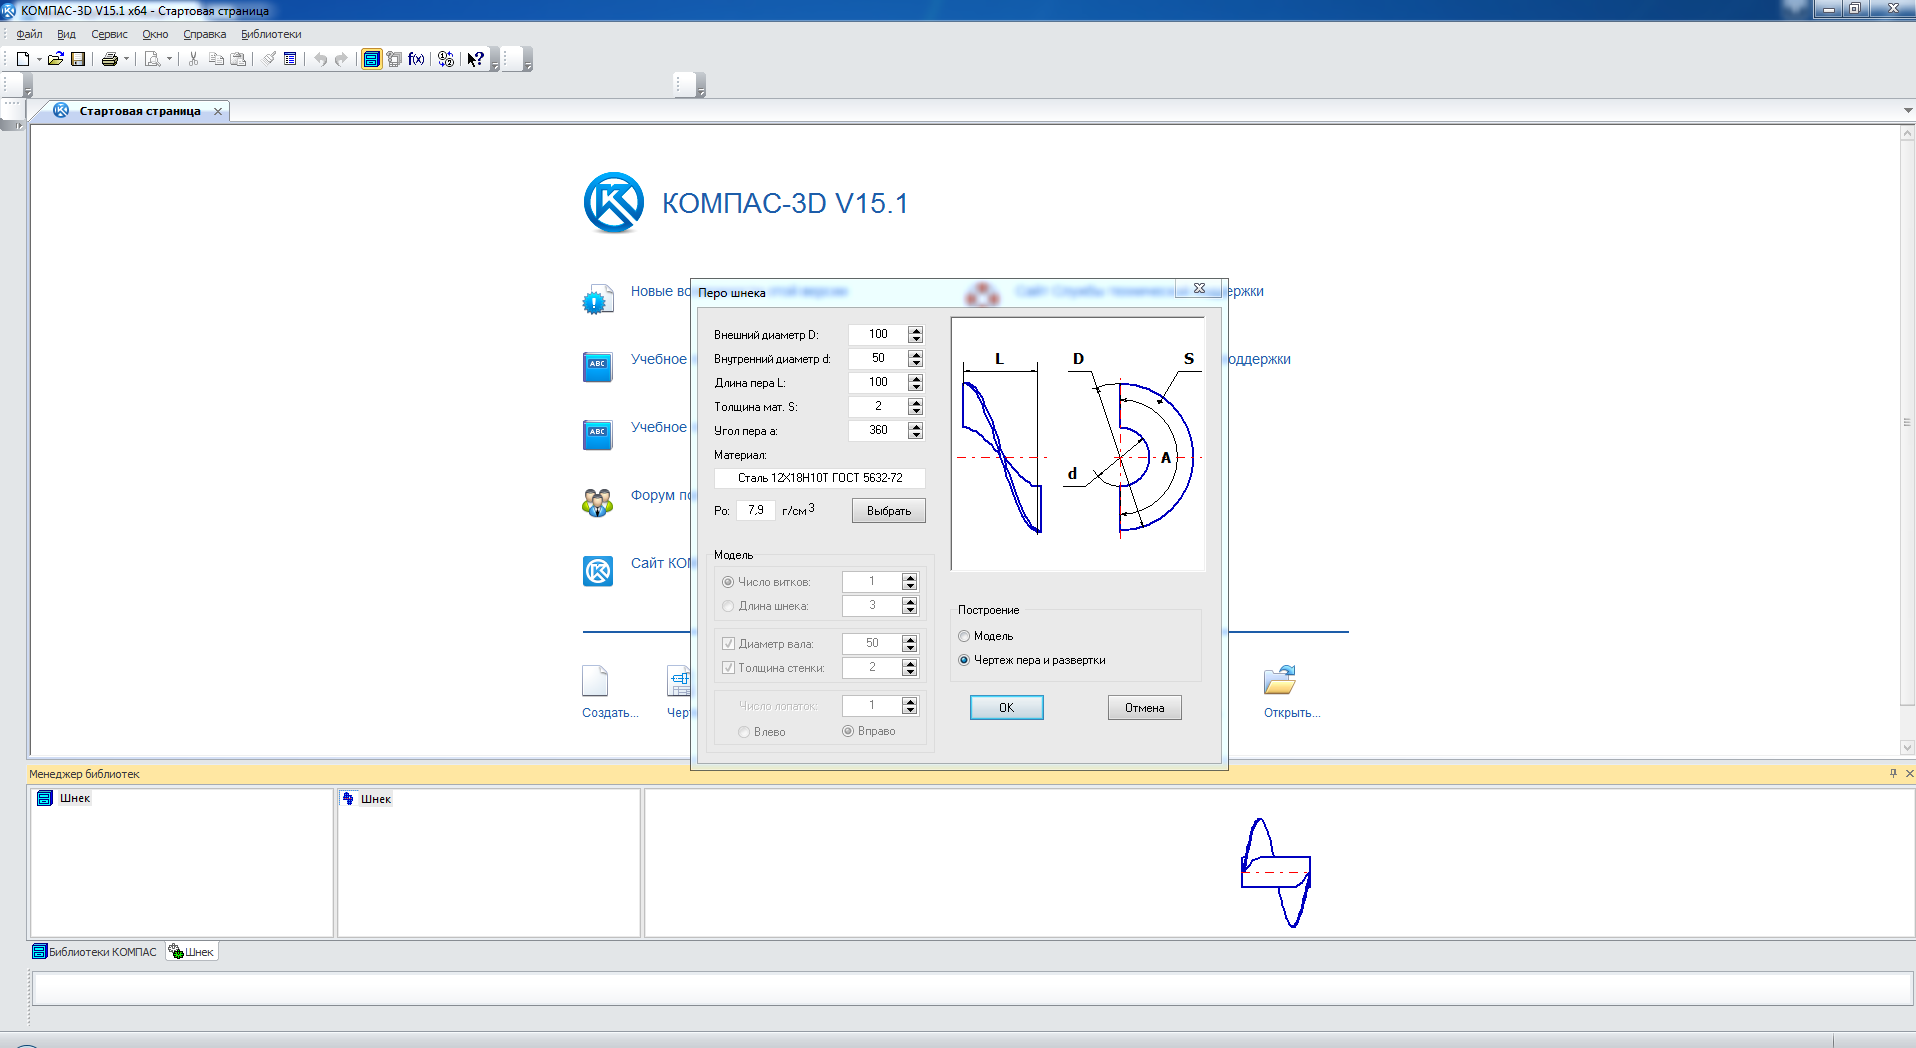The width and height of the screenshot is (1916, 1048).
Task: Click the Open file folder toolbar icon
Action: [56, 59]
